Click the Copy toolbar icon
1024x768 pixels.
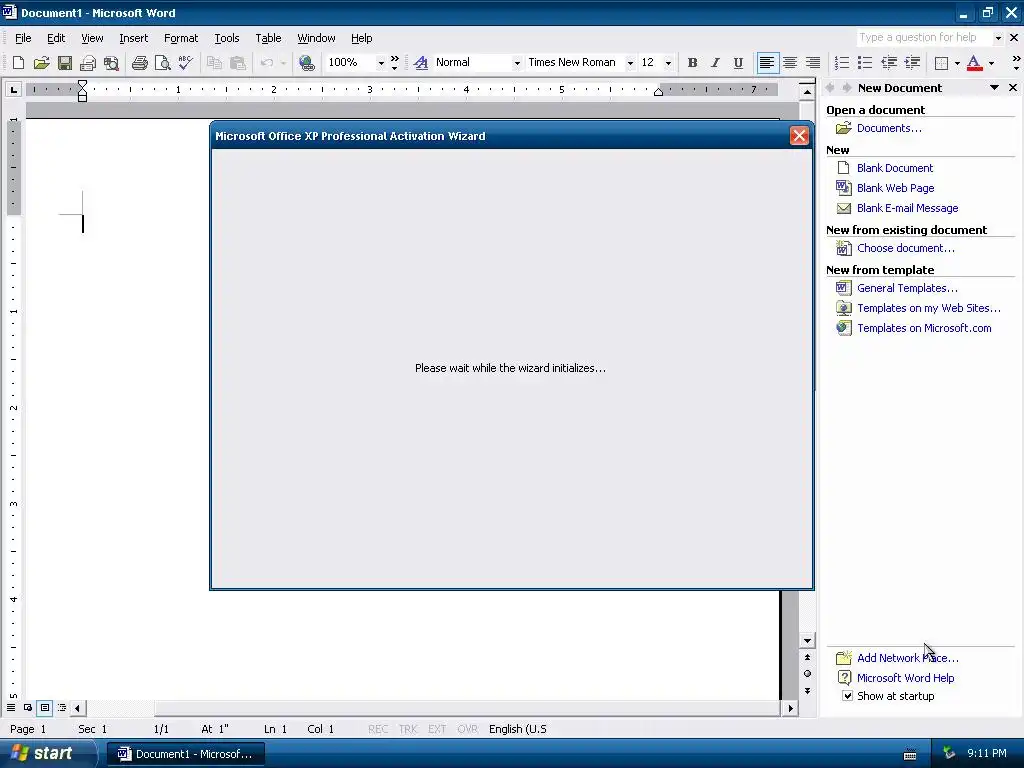[x=214, y=63]
